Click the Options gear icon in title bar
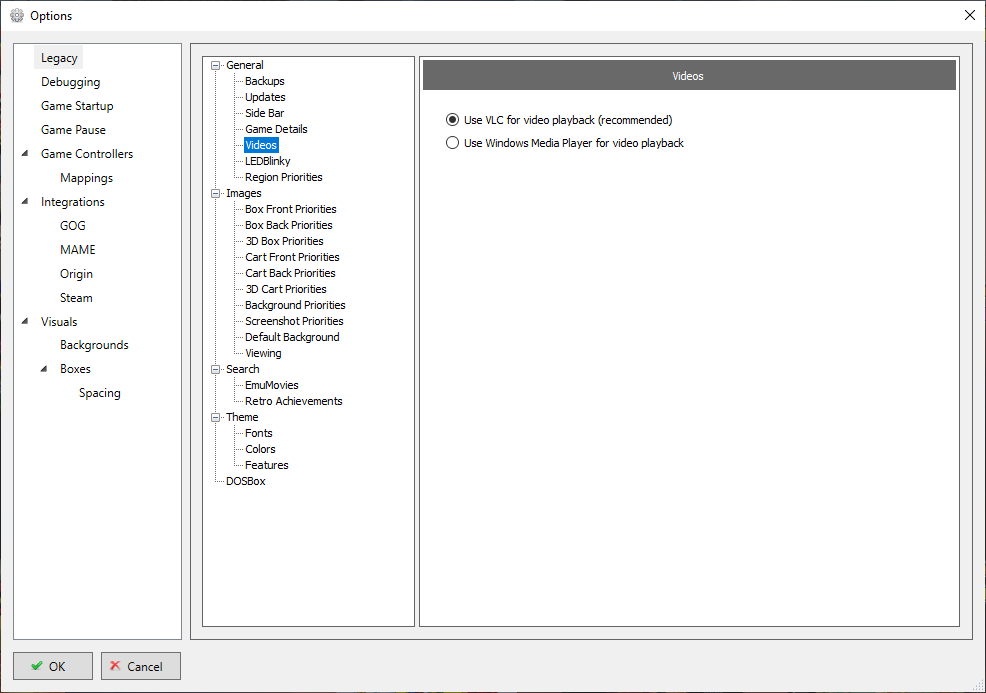 (x=17, y=16)
